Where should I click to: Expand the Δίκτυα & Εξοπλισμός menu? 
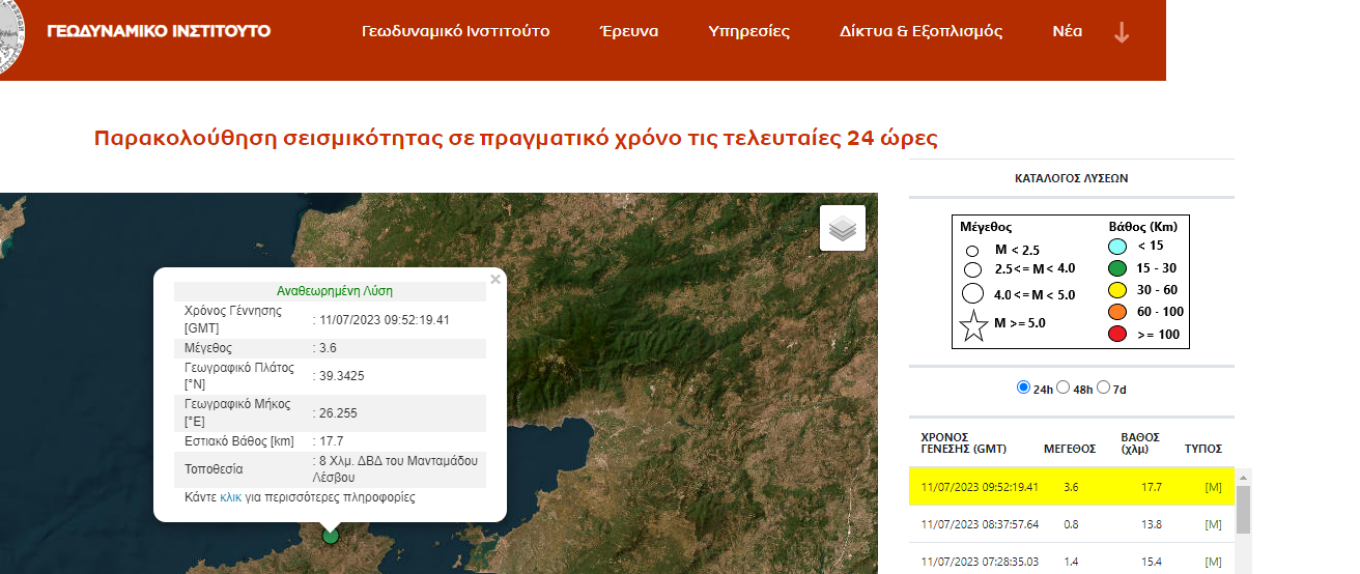(920, 31)
